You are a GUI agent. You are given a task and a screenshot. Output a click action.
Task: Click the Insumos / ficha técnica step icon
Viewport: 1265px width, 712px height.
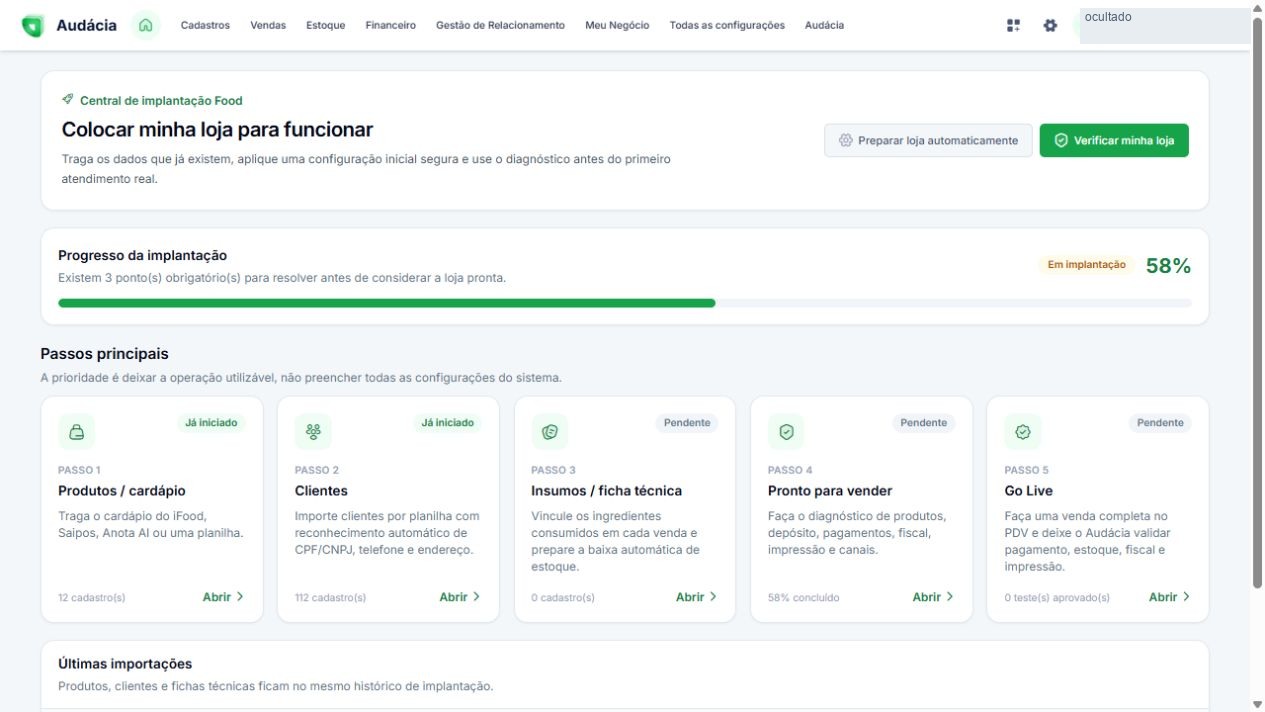click(x=549, y=432)
